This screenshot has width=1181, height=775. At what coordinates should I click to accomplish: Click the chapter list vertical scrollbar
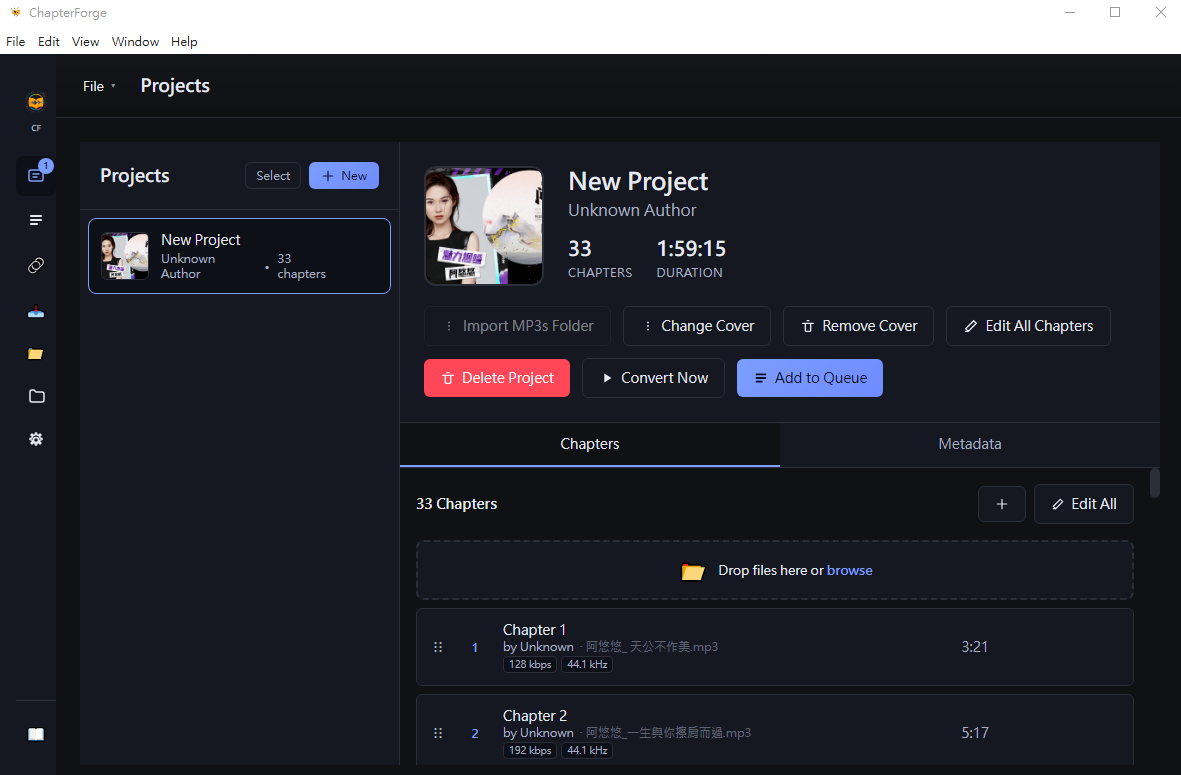1155,484
